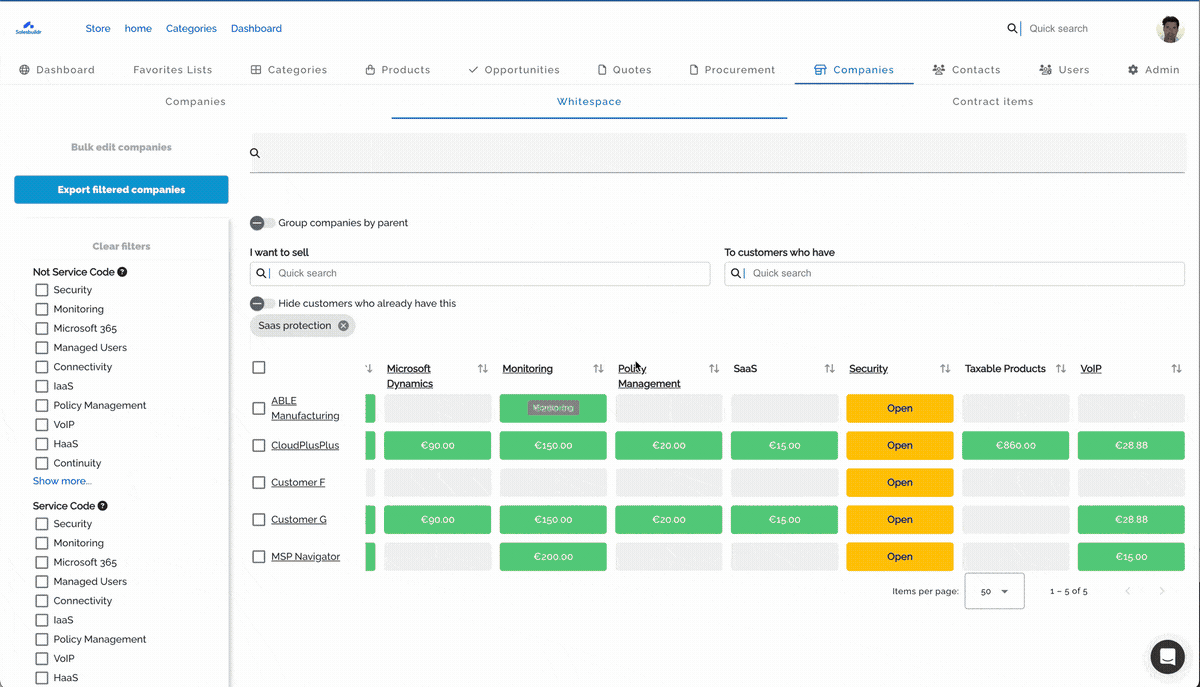1200x687 pixels.
Task: Check Microsoft 365 under Not Service Code
Action: 42,329
